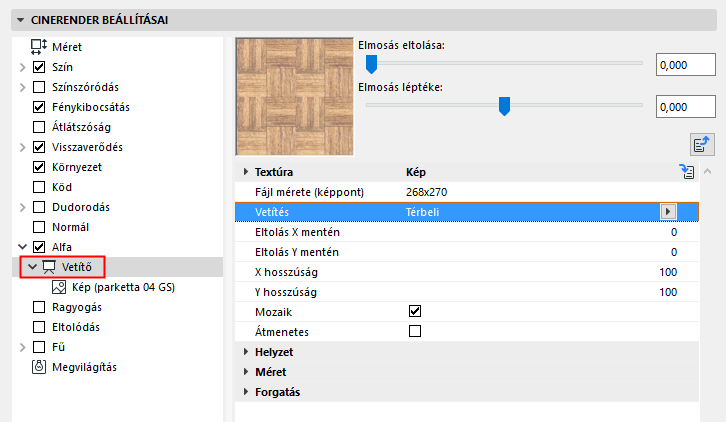
Task: Check the Fű checkbox
Action: click(x=39, y=347)
